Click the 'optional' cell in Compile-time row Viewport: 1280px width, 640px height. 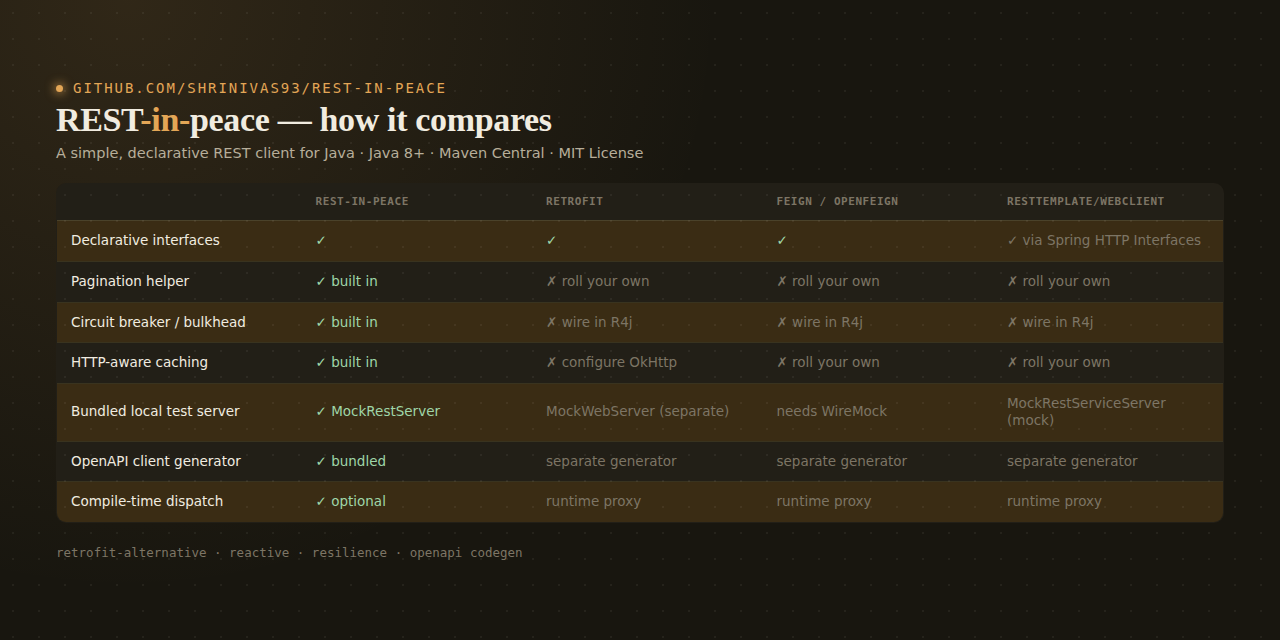(x=351, y=501)
